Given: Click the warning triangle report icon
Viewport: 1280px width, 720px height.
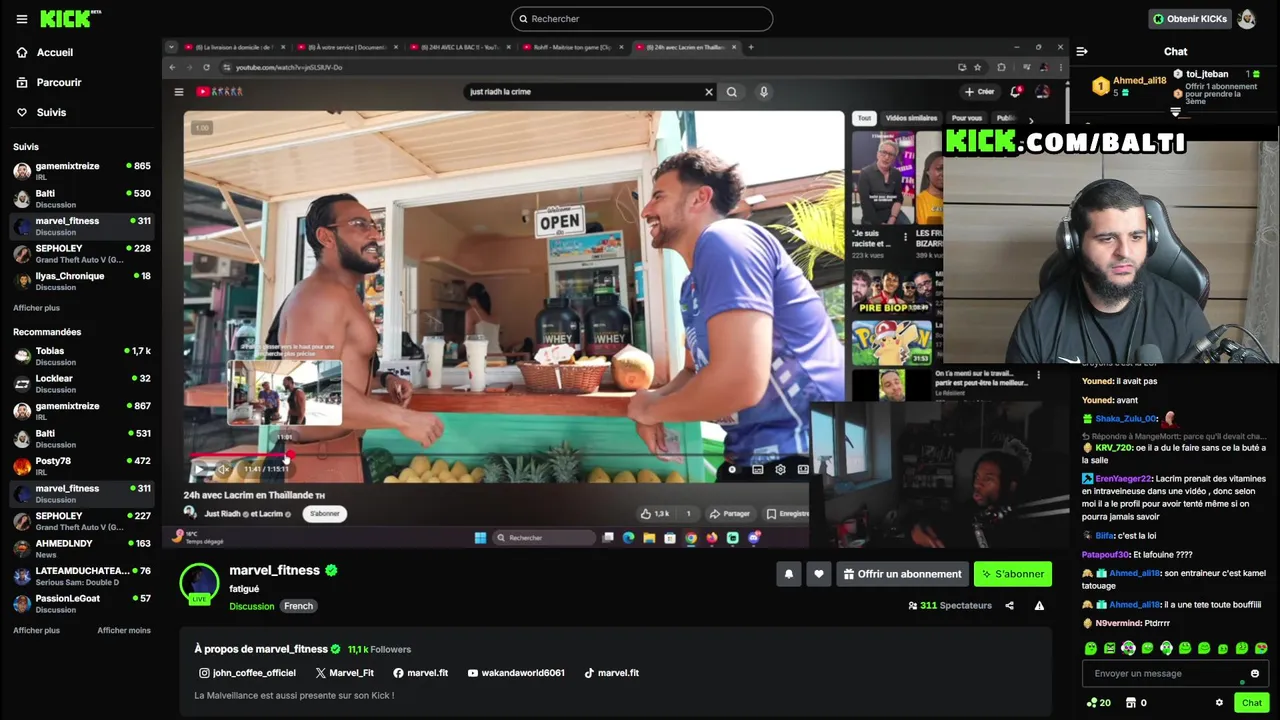Looking at the screenshot, I should 1039,606.
